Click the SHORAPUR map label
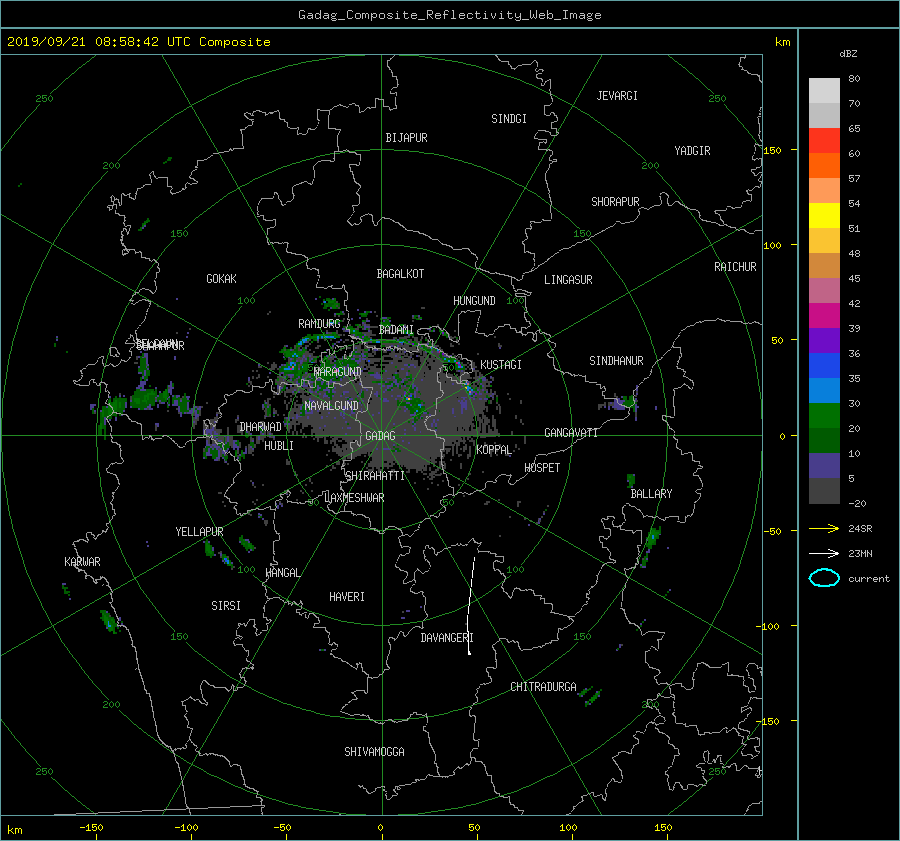This screenshot has width=900, height=841. pos(615,202)
